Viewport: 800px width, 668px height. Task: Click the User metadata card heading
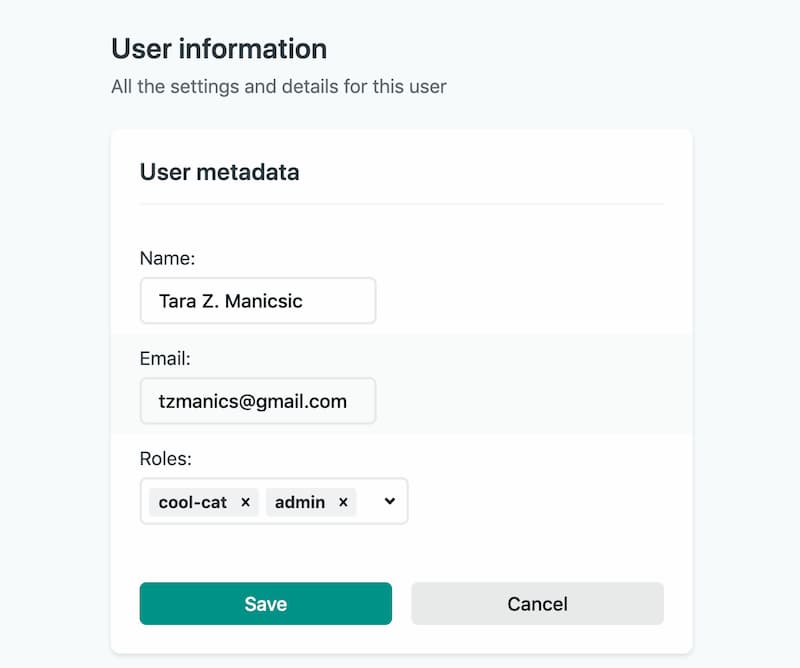tap(219, 172)
